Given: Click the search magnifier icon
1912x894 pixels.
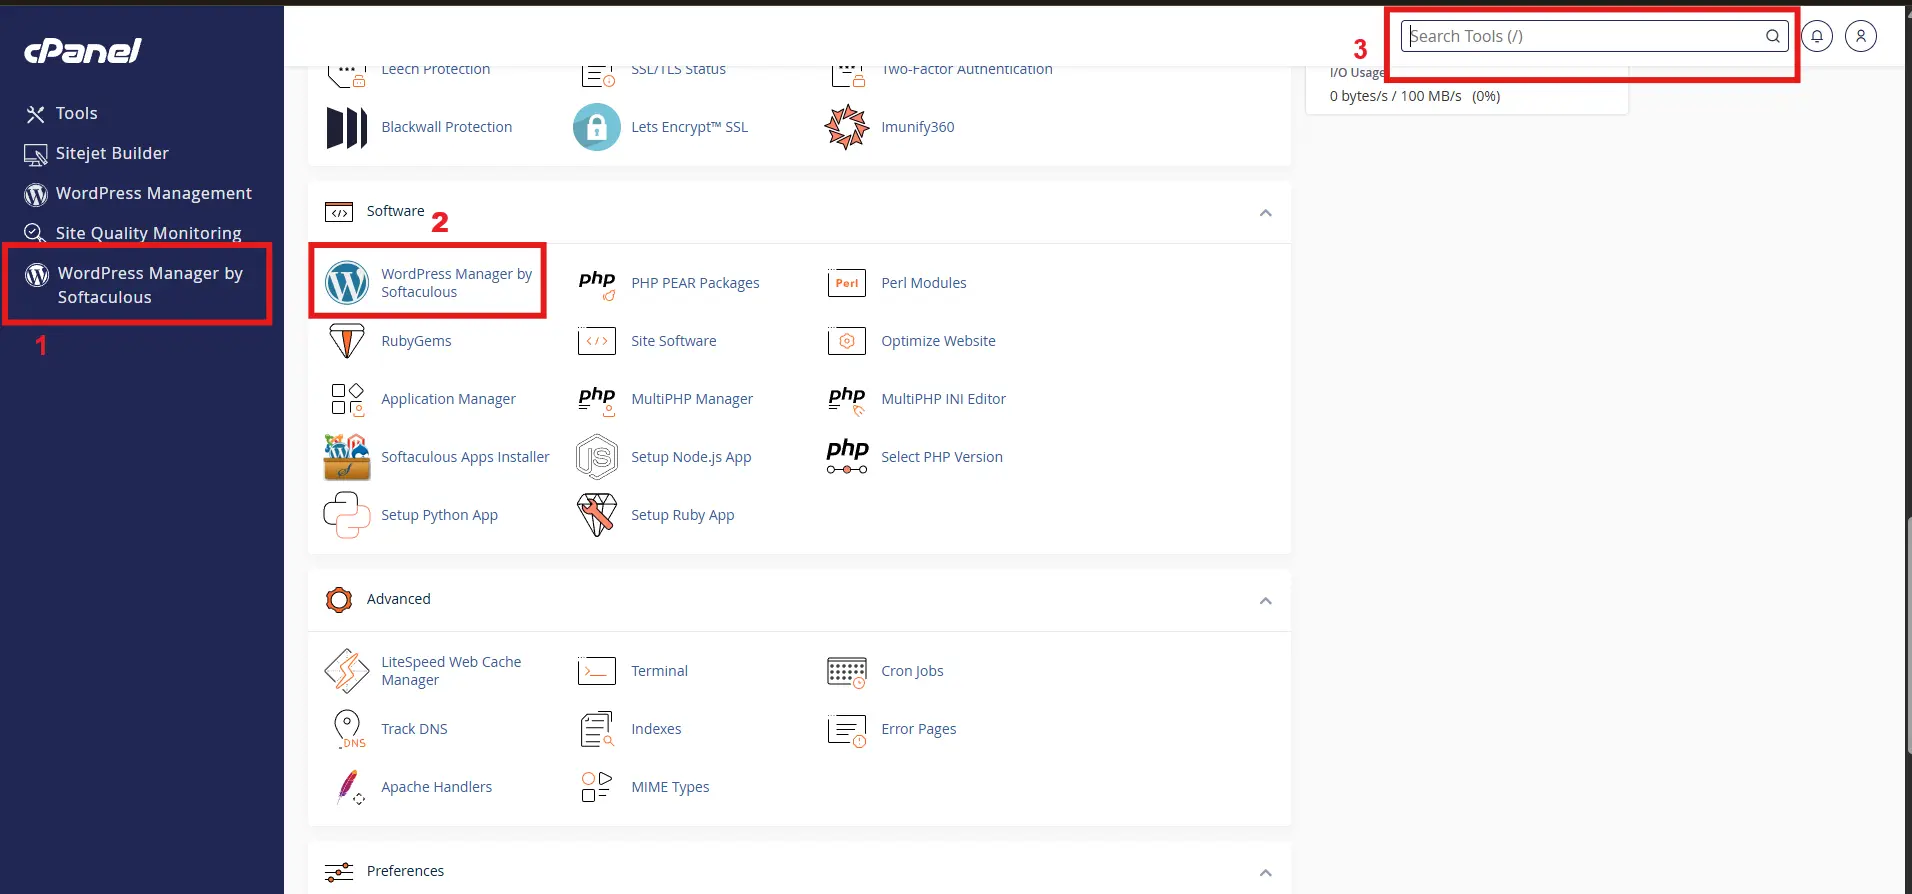Looking at the screenshot, I should [1772, 36].
